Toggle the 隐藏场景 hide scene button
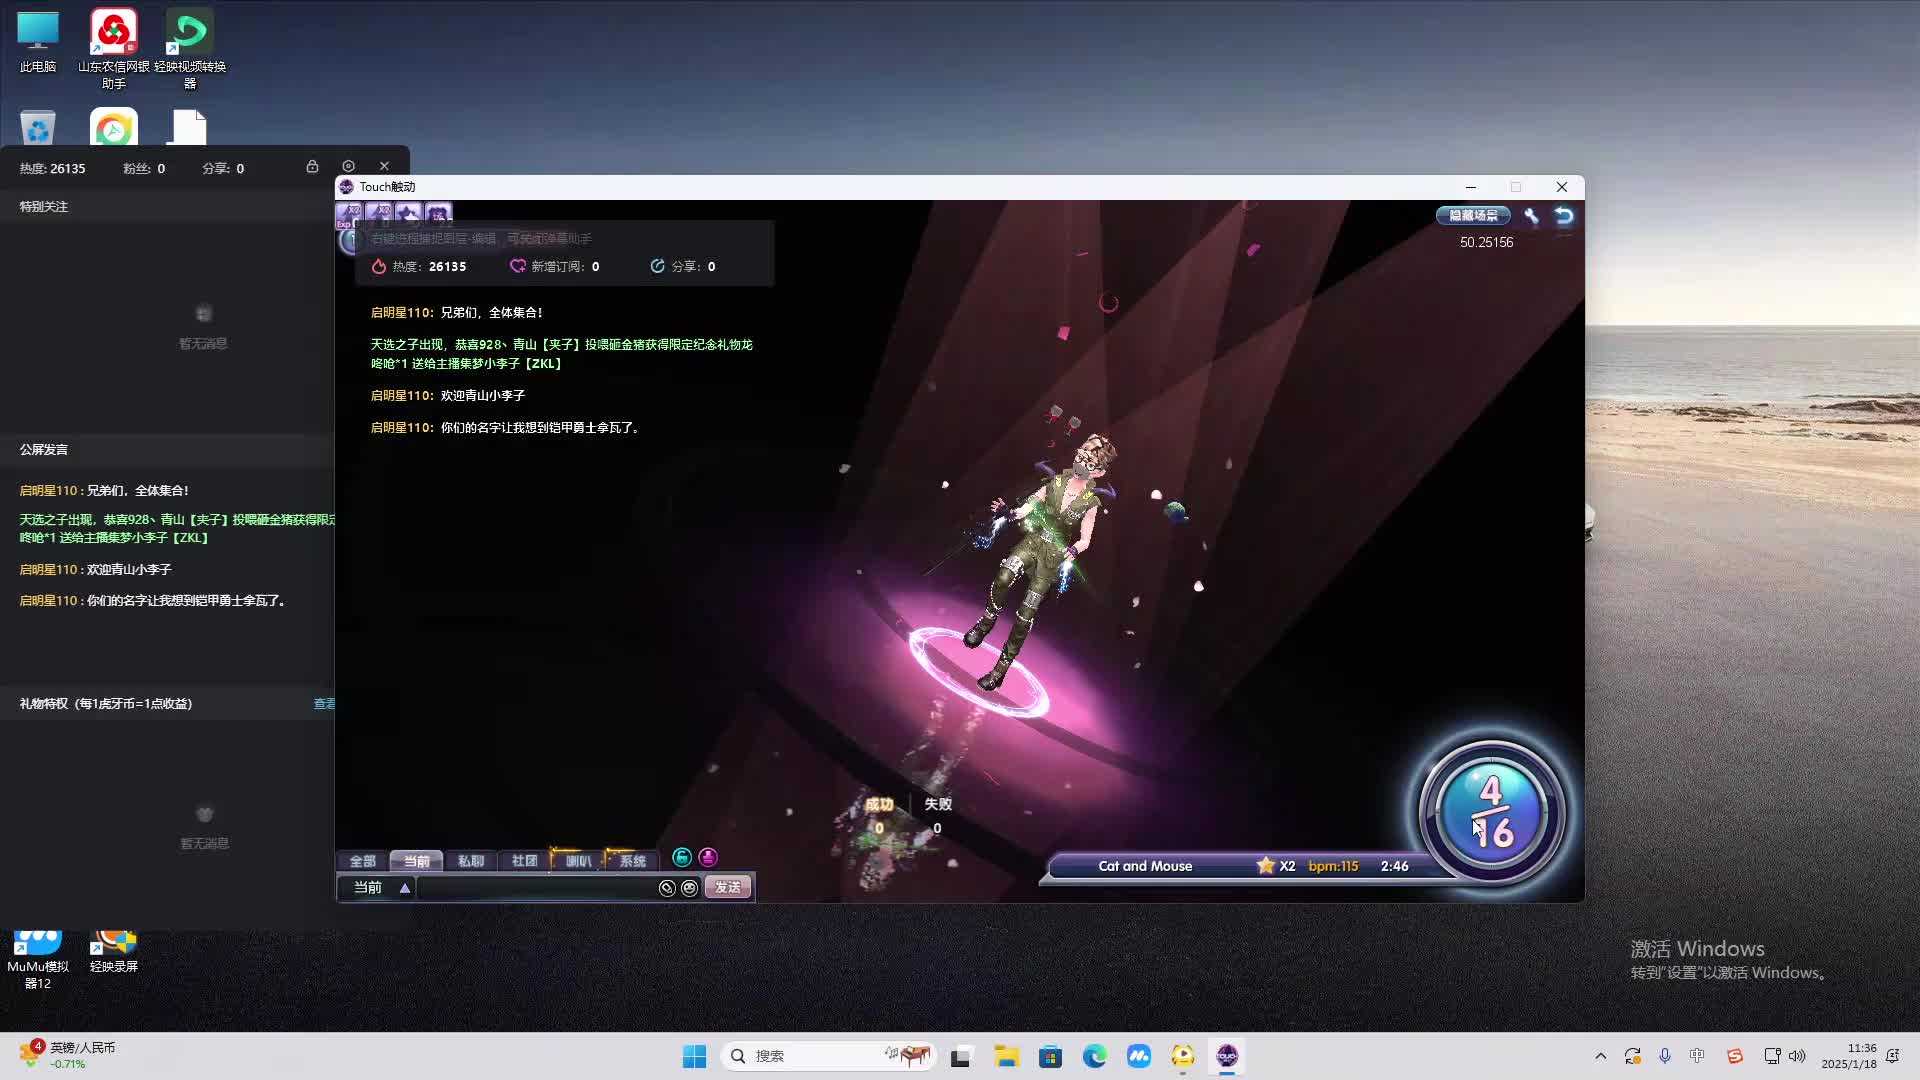 [x=1473, y=216]
